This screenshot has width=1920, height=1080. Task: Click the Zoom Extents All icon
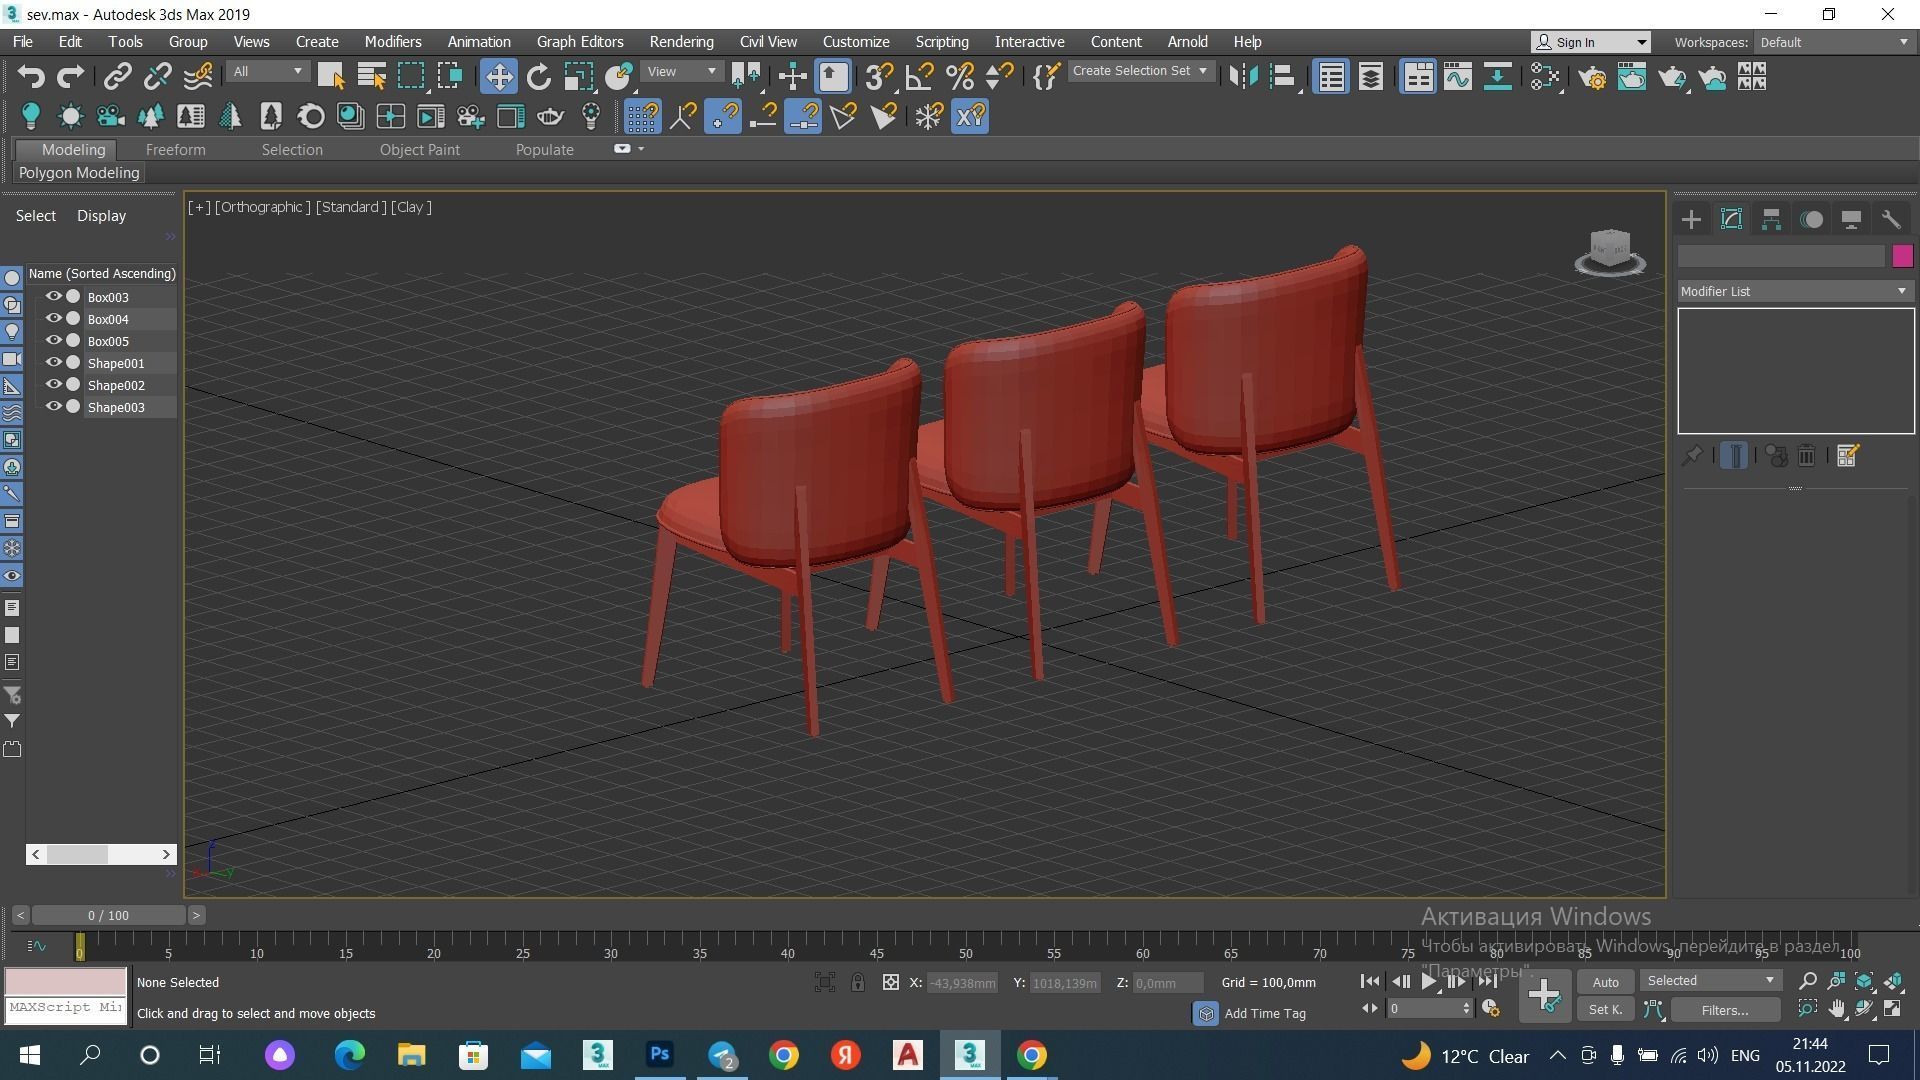coord(1893,981)
